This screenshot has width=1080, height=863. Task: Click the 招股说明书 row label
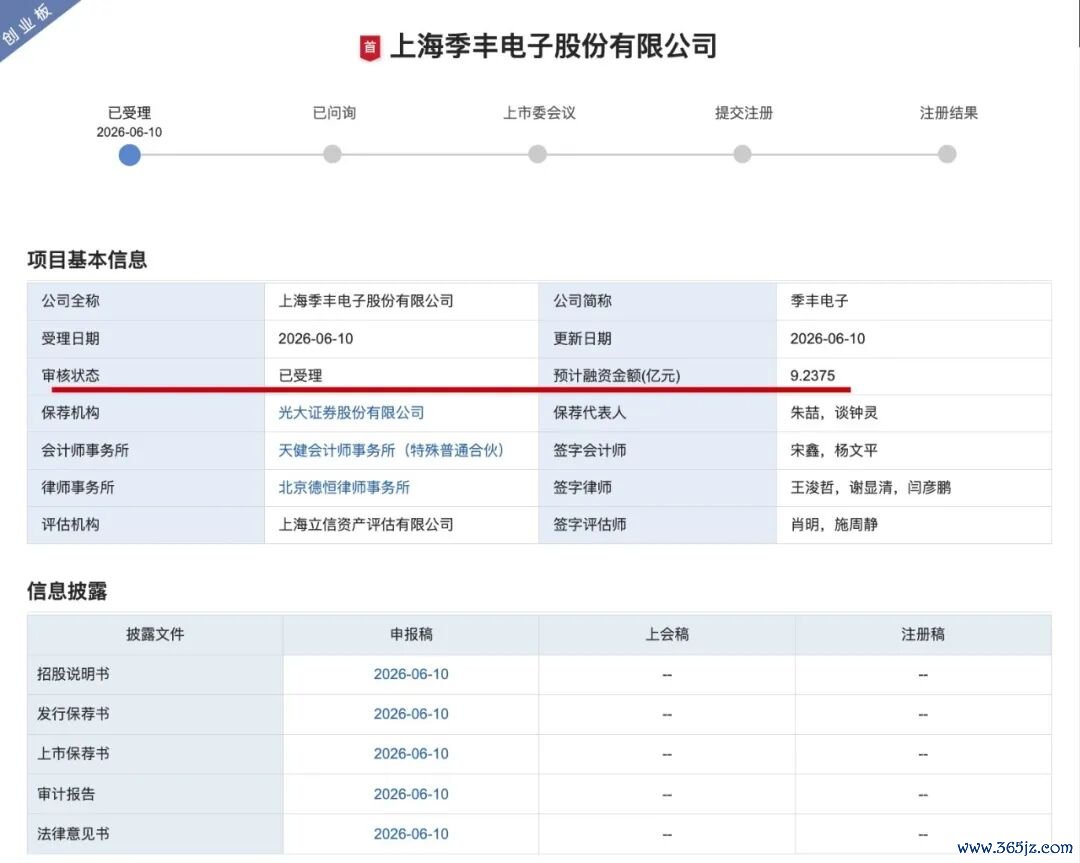pyautogui.click(x=73, y=674)
